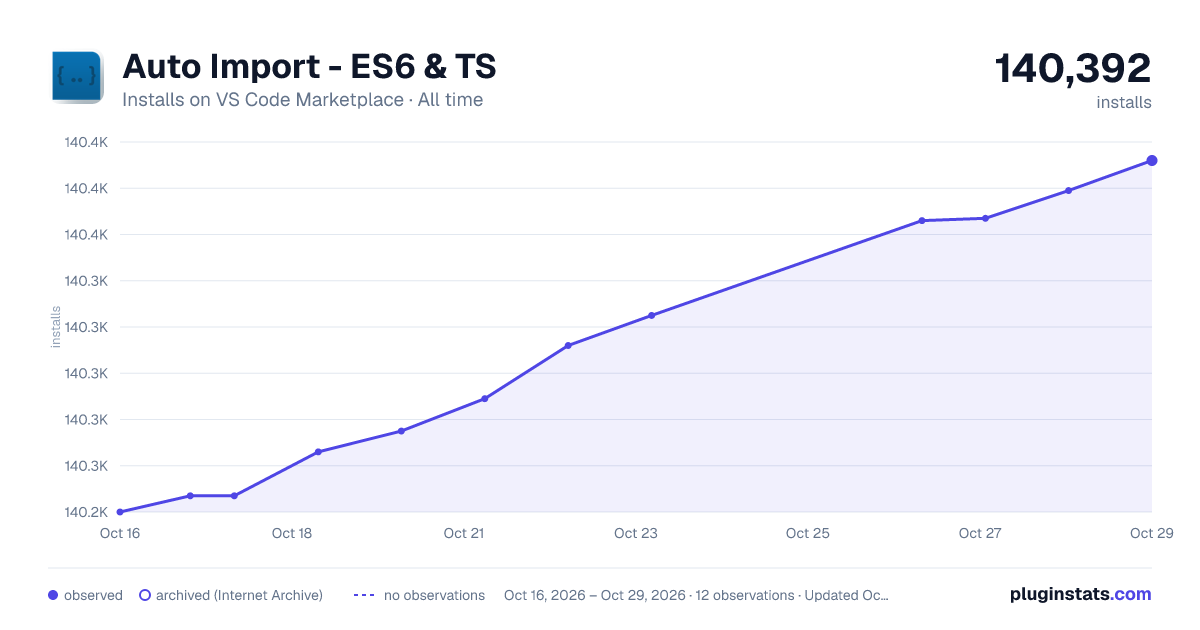The image size is (1200, 630).
Task: Click the 140,392 installs total
Action: click(x=1073, y=69)
